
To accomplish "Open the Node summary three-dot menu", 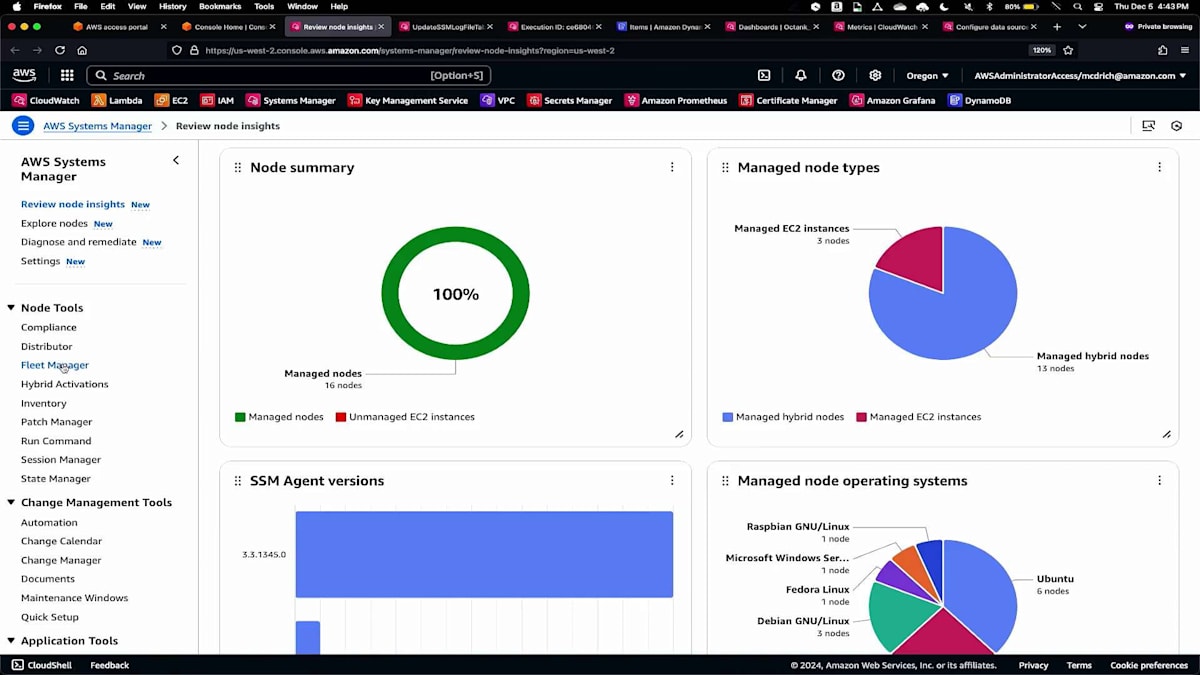I will tap(672, 167).
